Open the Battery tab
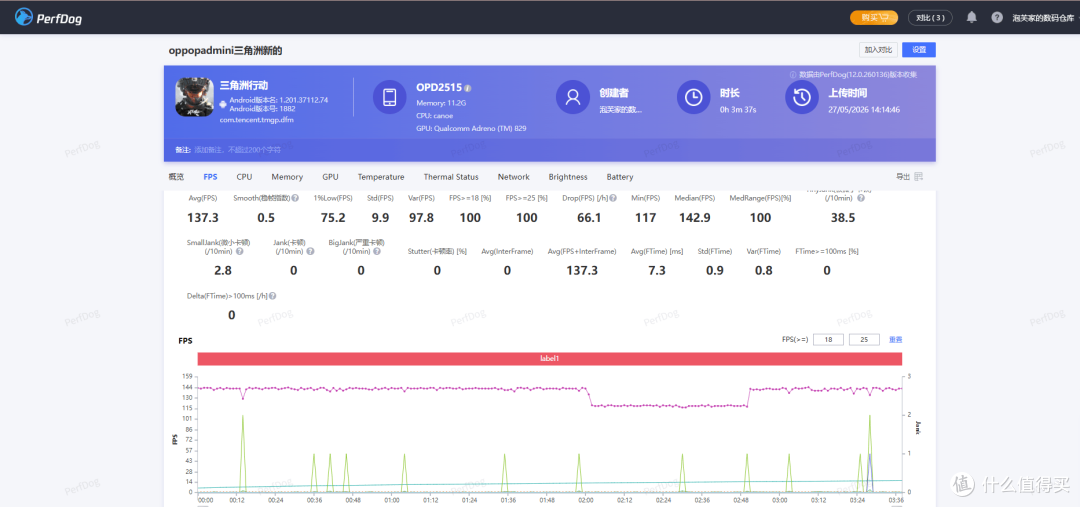This screenshot has height=507, width=1080. (620, 177)
